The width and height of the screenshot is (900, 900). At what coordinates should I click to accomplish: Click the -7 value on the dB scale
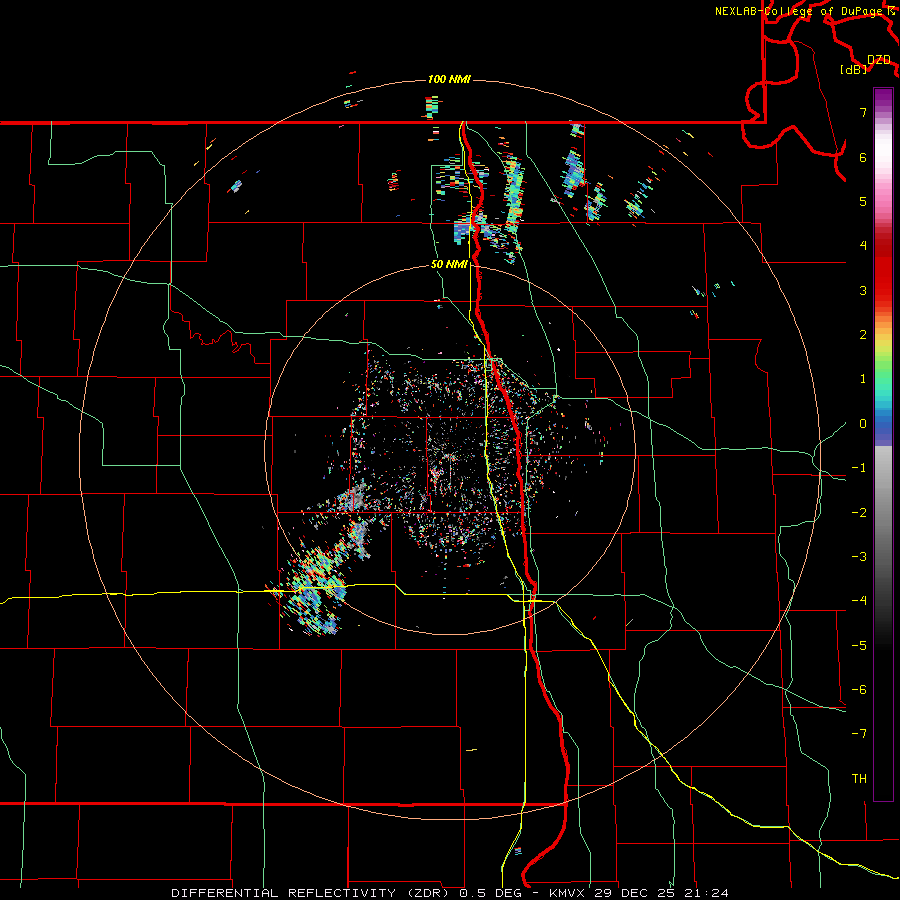point(859,734)
